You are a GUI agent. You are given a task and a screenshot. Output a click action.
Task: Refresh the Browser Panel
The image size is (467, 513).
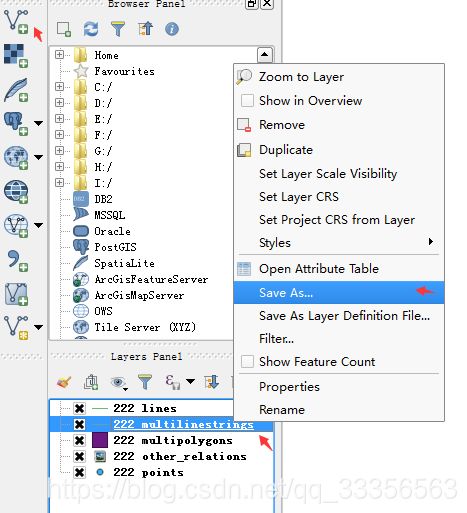tap(91, 29)
